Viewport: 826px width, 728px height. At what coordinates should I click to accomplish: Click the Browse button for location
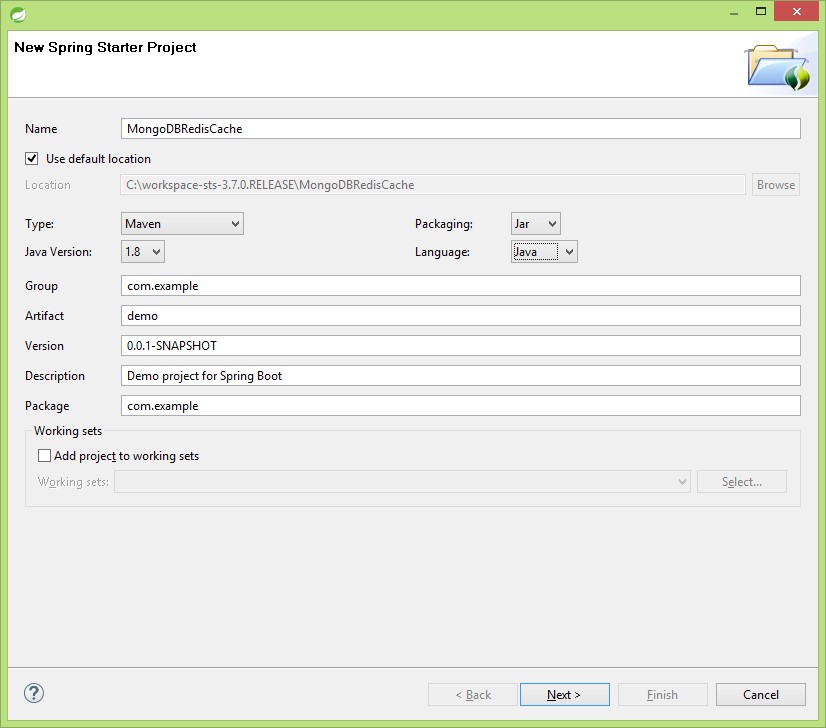point(775,184)
